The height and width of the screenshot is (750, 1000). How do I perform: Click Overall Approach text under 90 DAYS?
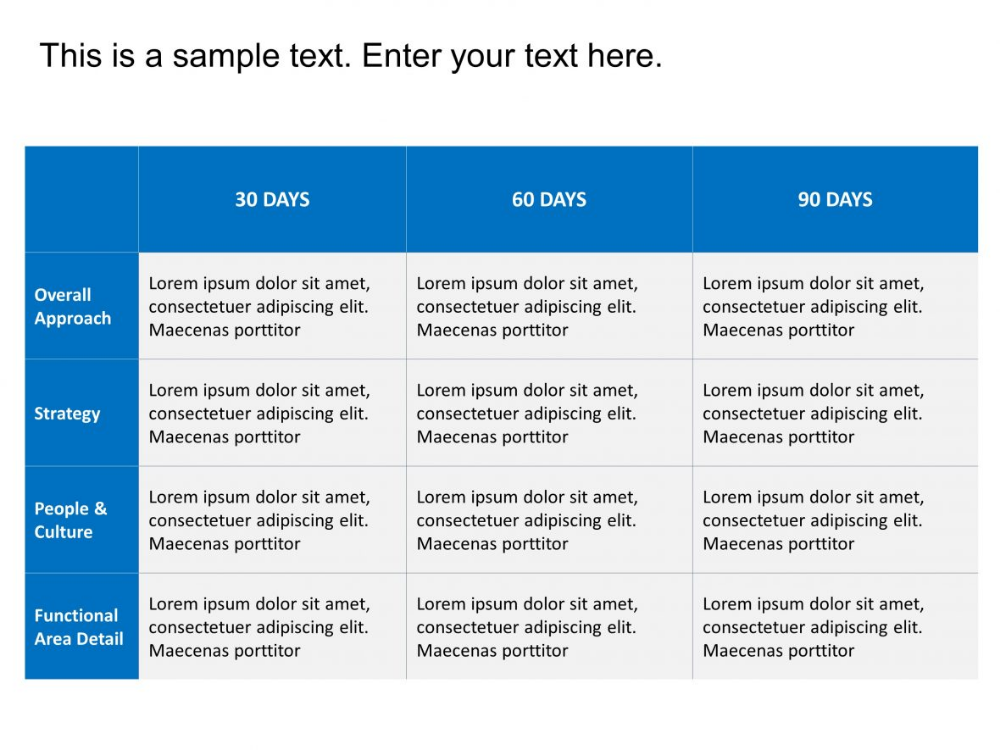(x=813, y=307)
